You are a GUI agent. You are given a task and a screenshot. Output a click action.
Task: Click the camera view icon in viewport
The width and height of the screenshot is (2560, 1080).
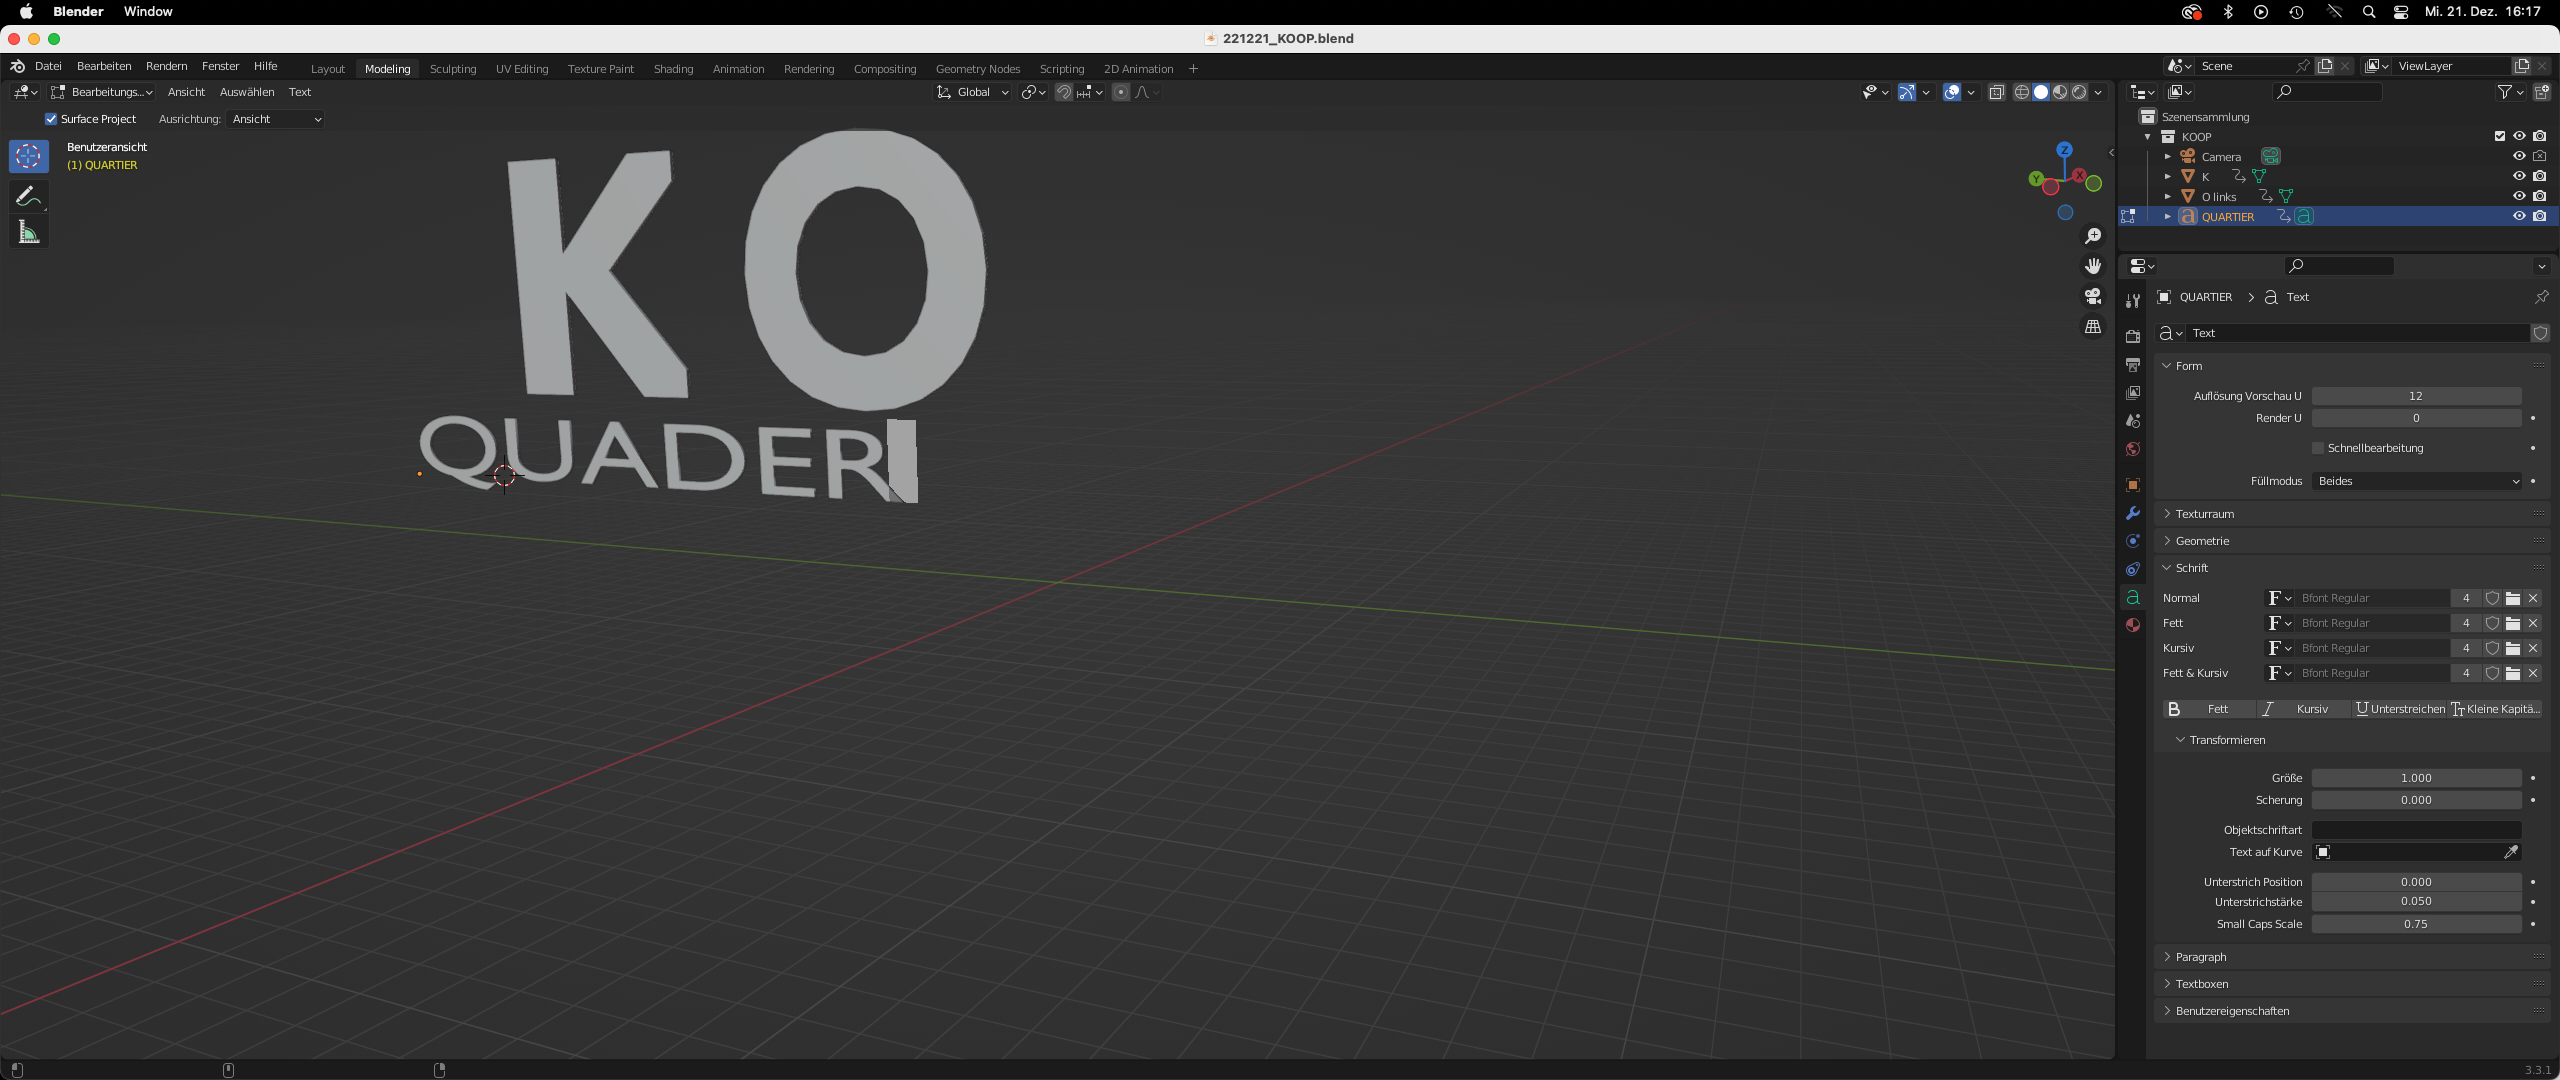[2092, 297]
